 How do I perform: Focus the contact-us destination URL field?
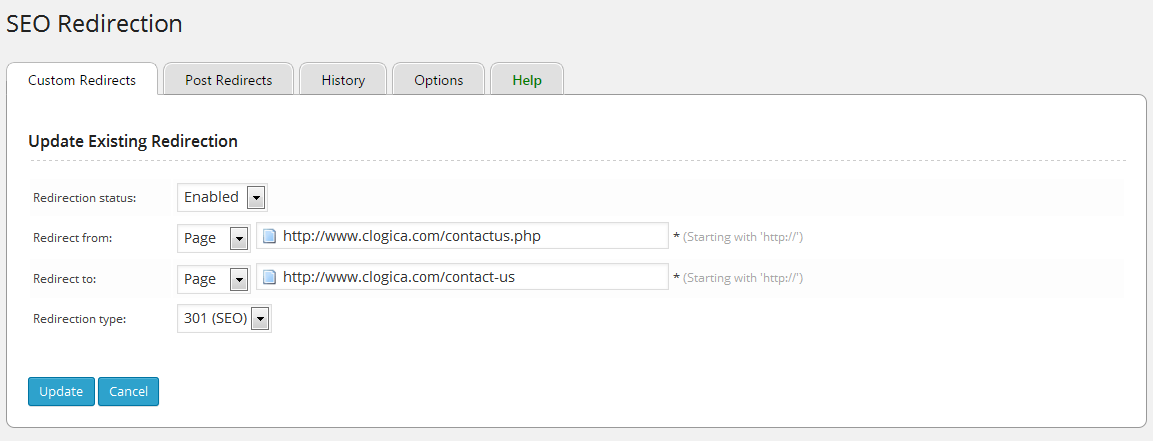click(470, 277)
